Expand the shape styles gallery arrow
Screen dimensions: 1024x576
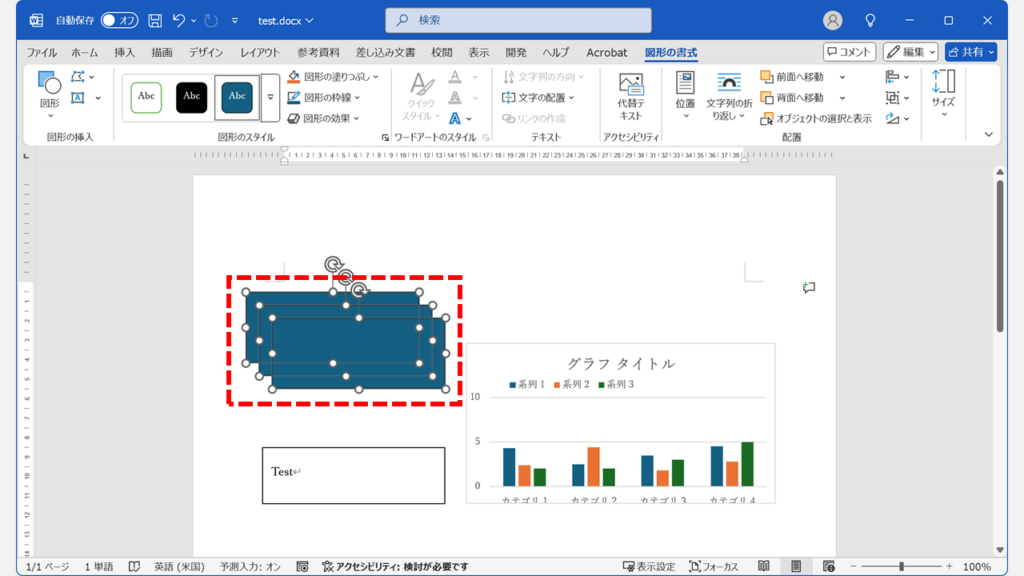pos(270,97)
